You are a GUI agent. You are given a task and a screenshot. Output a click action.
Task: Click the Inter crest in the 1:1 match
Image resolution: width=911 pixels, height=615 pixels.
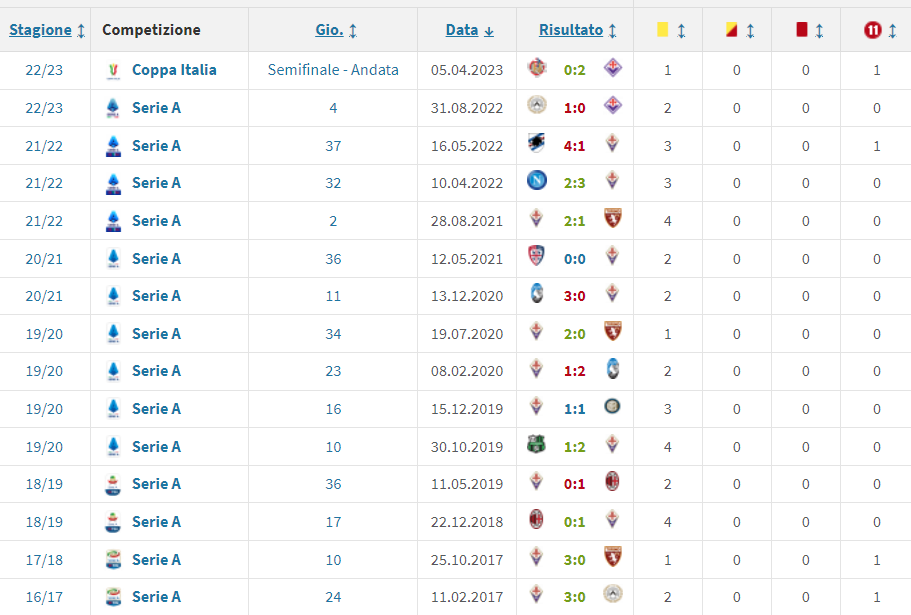(x=612, y=408)
